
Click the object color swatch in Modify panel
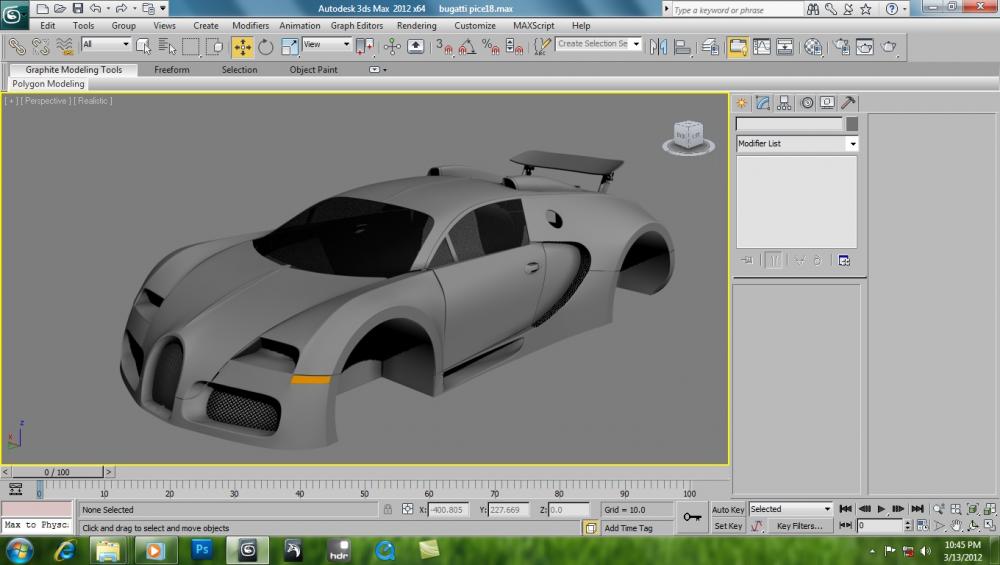click(851, 124)
